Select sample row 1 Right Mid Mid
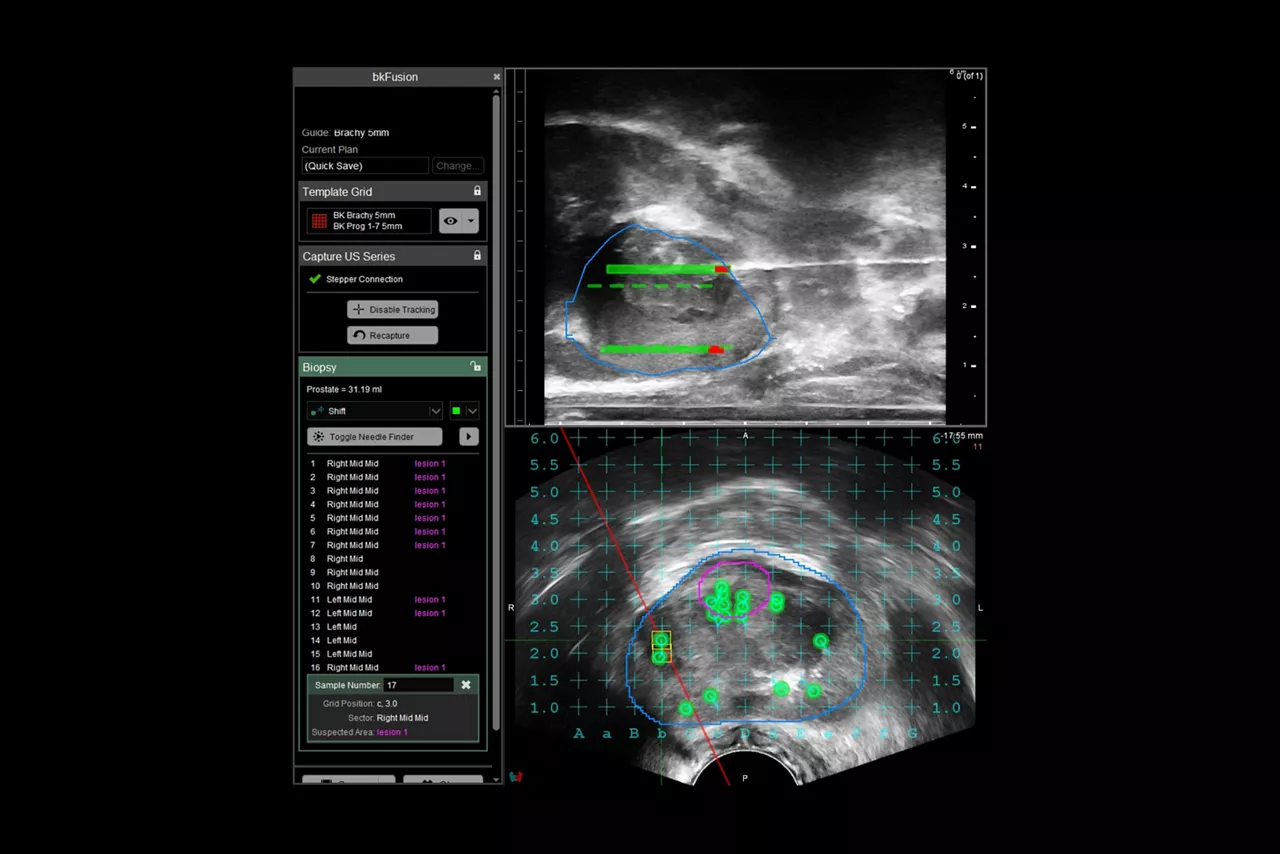This screenshot has width=1280, height=854. click(x=392, y=464)
